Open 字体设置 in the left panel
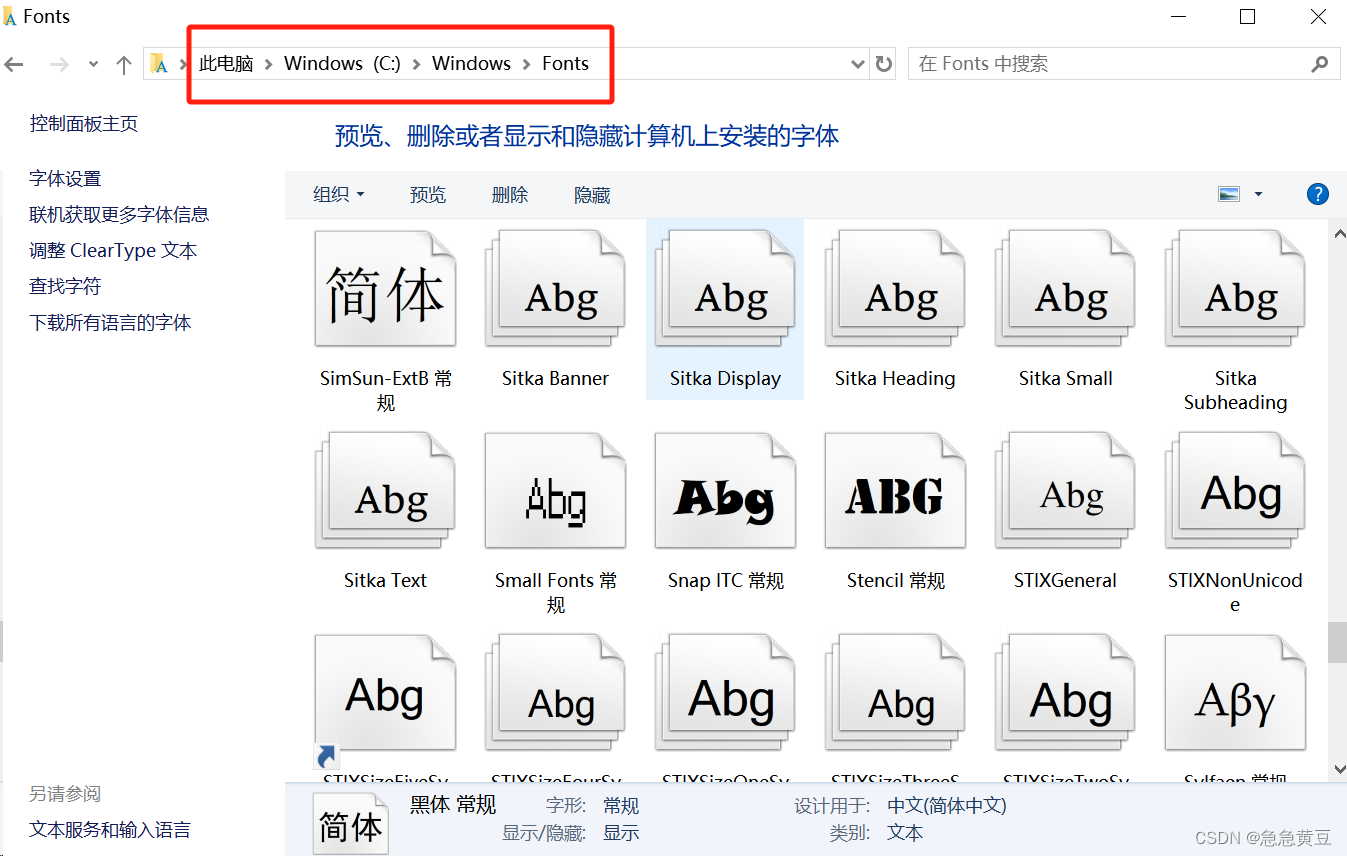 pos(65,178)
